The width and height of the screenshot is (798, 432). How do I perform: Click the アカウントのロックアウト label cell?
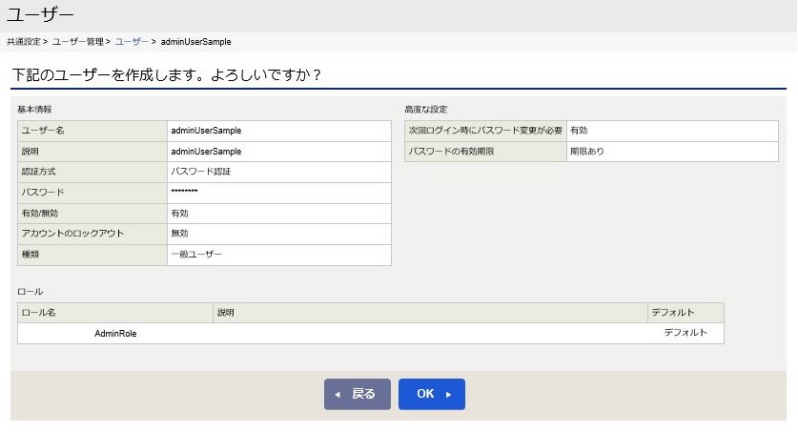tap(93, 234)
